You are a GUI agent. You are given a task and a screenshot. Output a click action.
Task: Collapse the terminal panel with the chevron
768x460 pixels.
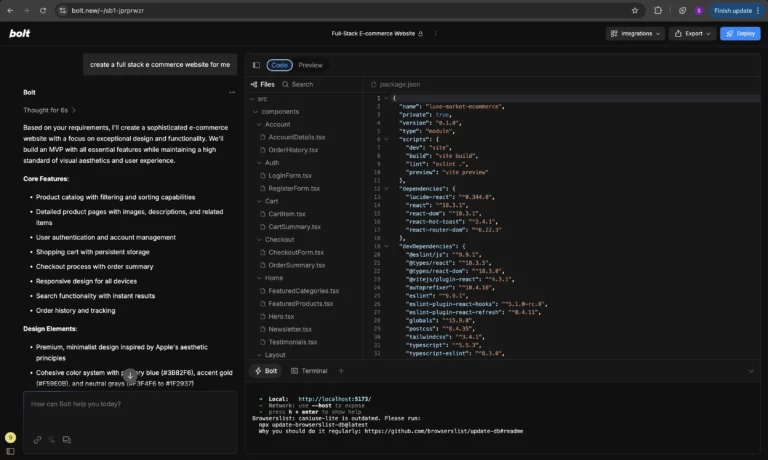(x=751, y=371)
